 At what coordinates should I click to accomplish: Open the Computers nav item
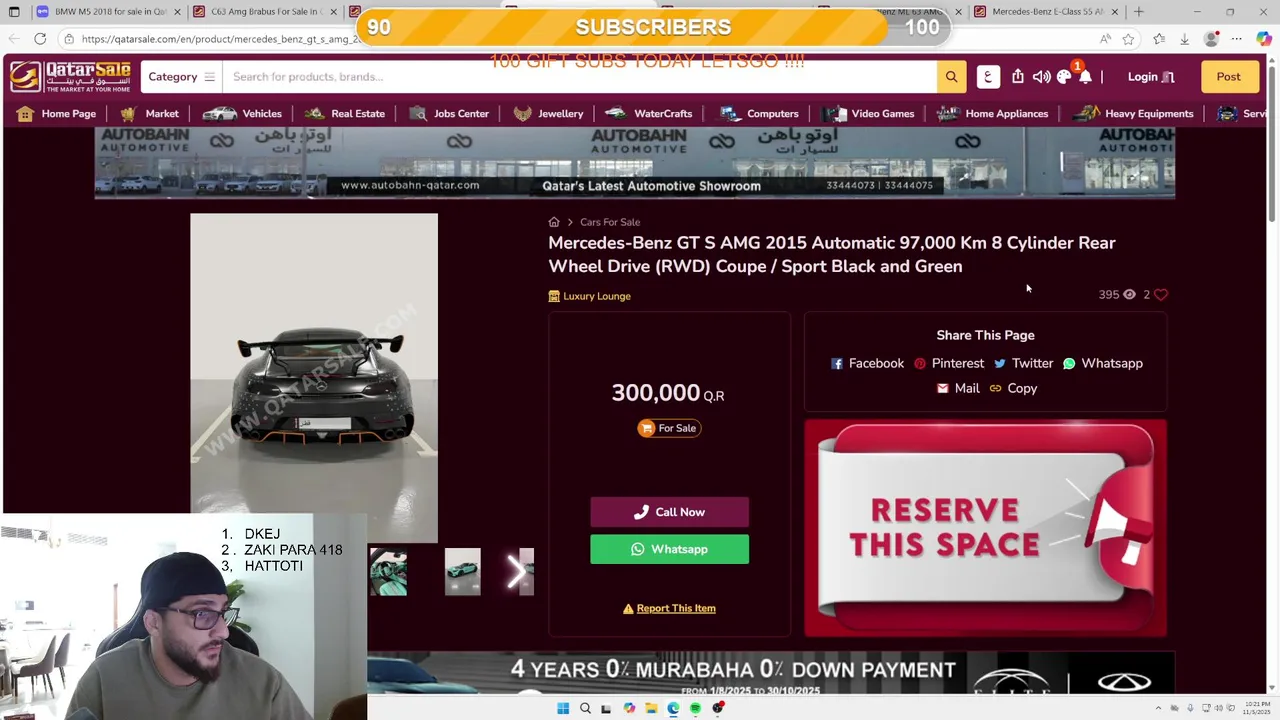click(x=759, y=114)
